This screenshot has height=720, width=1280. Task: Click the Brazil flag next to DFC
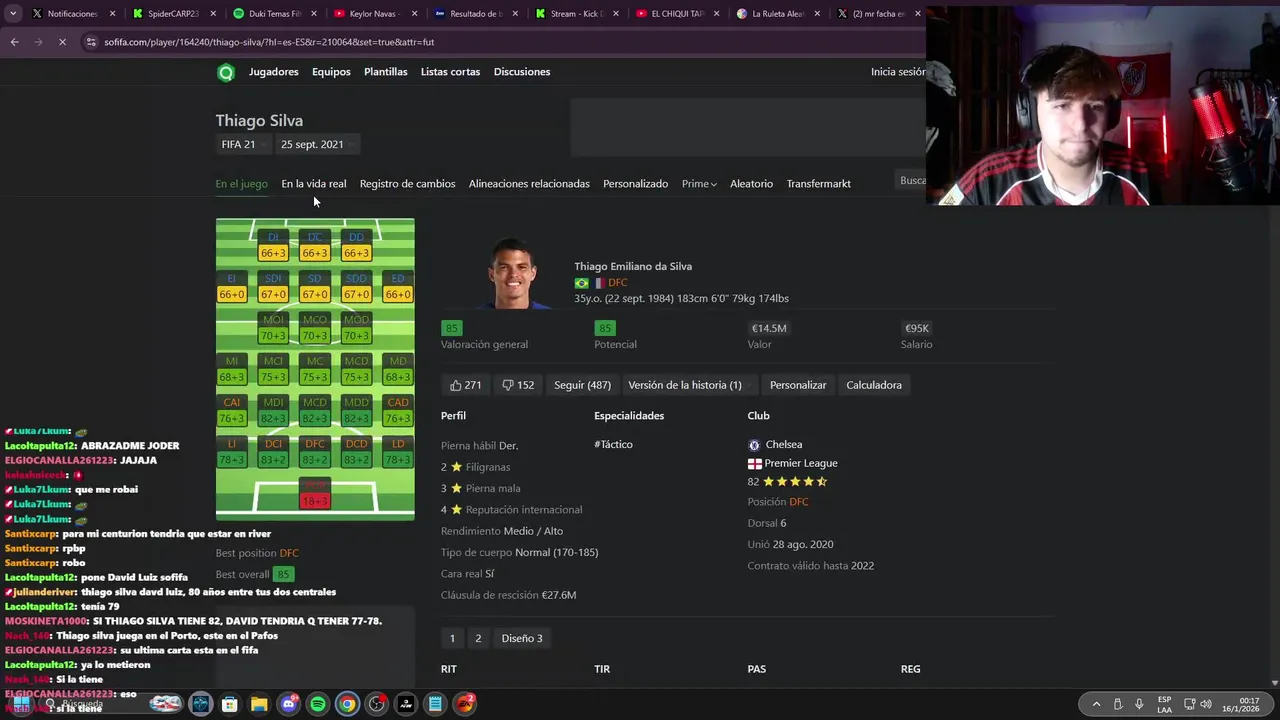(581, 283)
